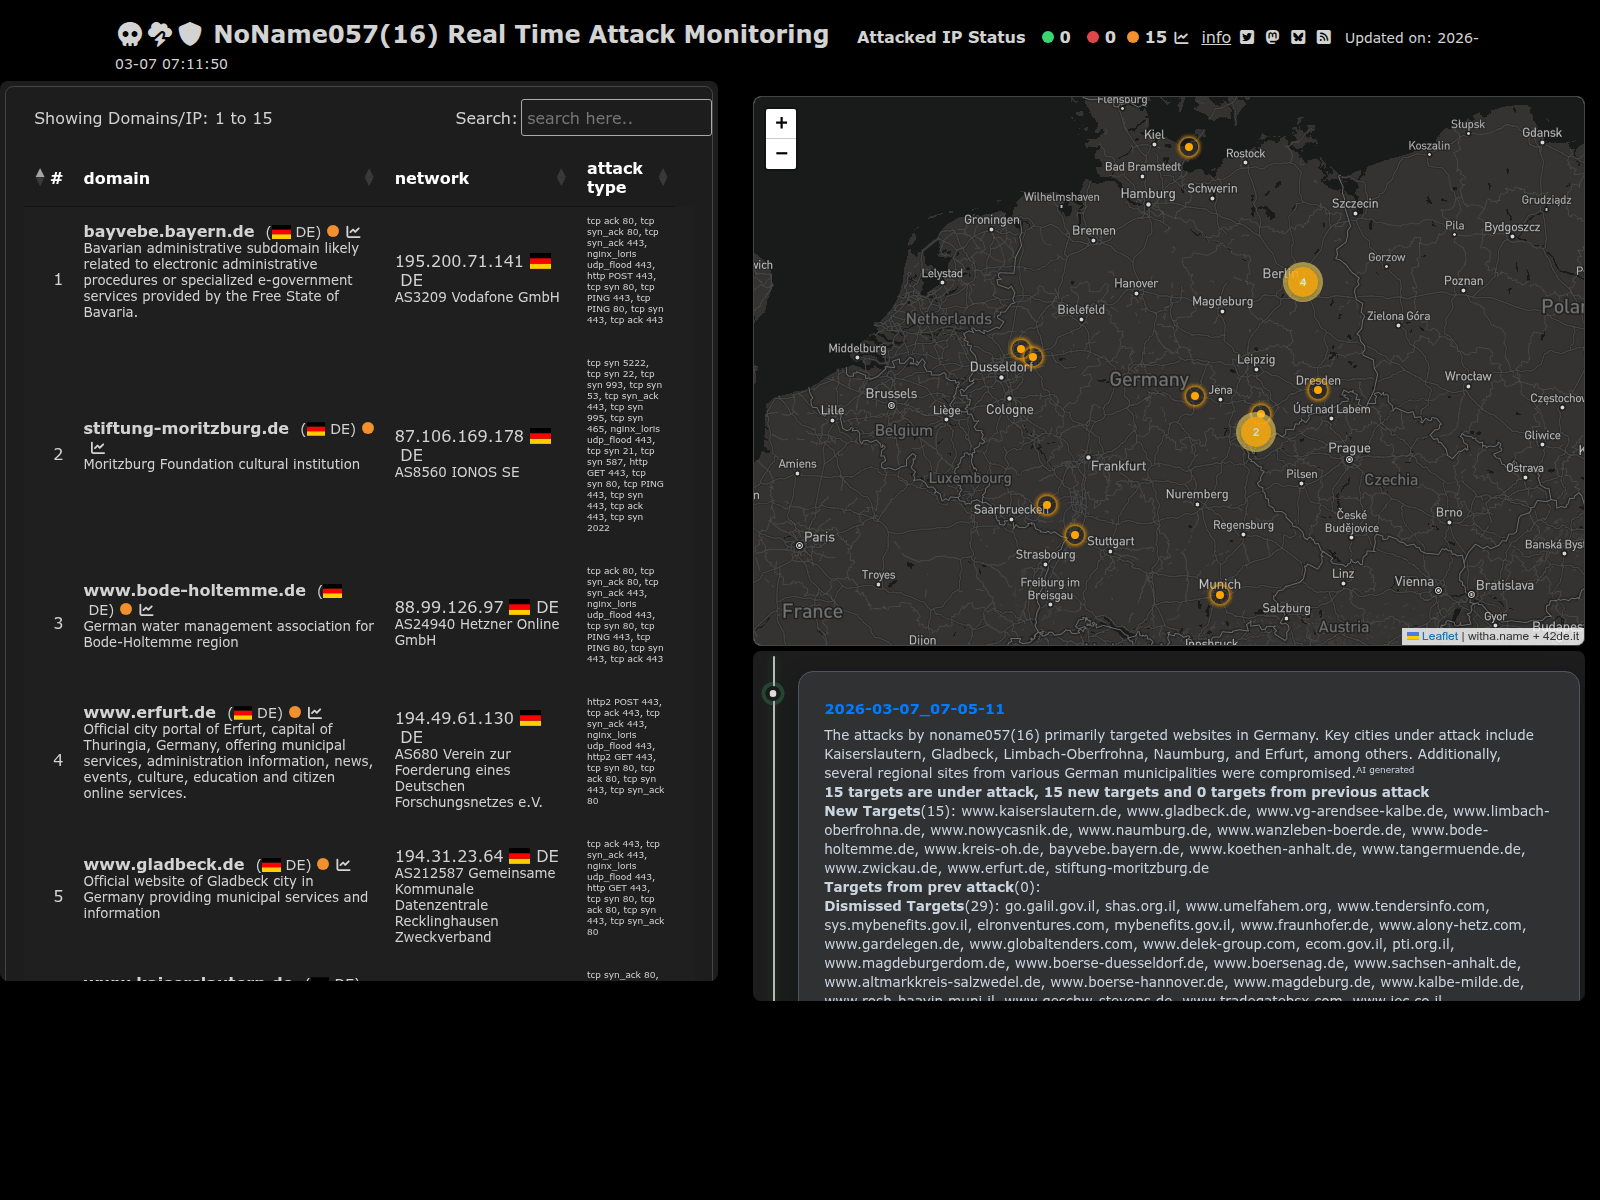
Task: Open the Bluesky butterfly icon link
Action: click(1298, 37)
